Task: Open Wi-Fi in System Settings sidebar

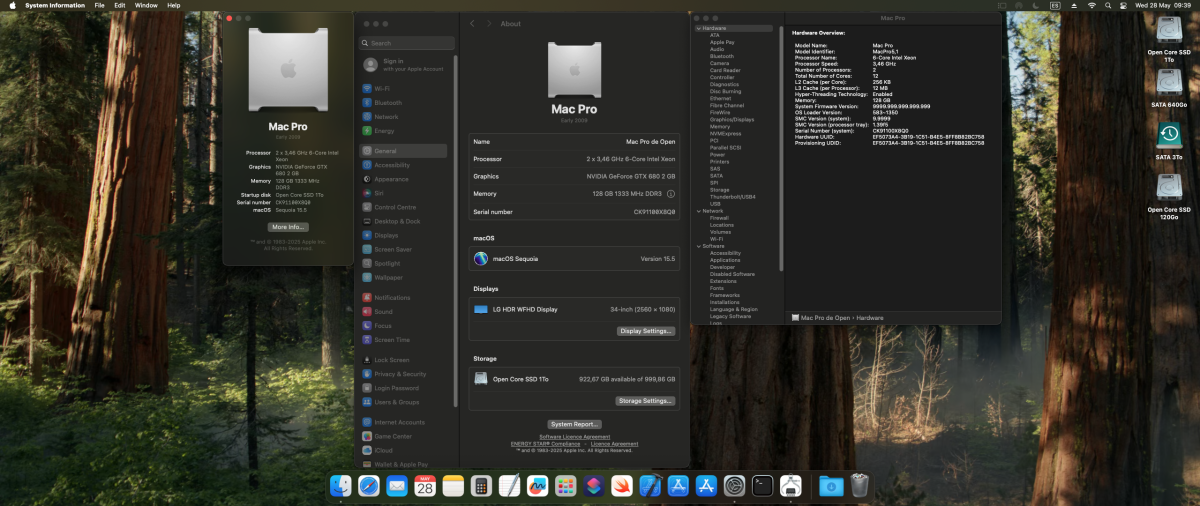Action: 404,88
